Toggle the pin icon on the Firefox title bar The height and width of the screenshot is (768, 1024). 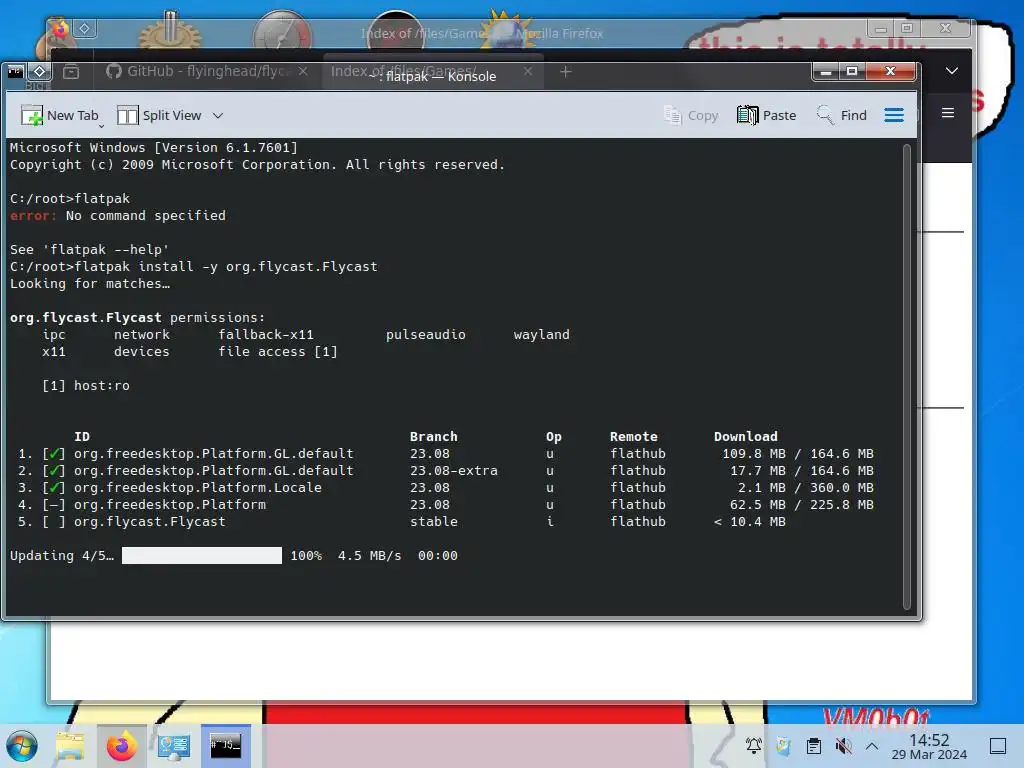85,29
